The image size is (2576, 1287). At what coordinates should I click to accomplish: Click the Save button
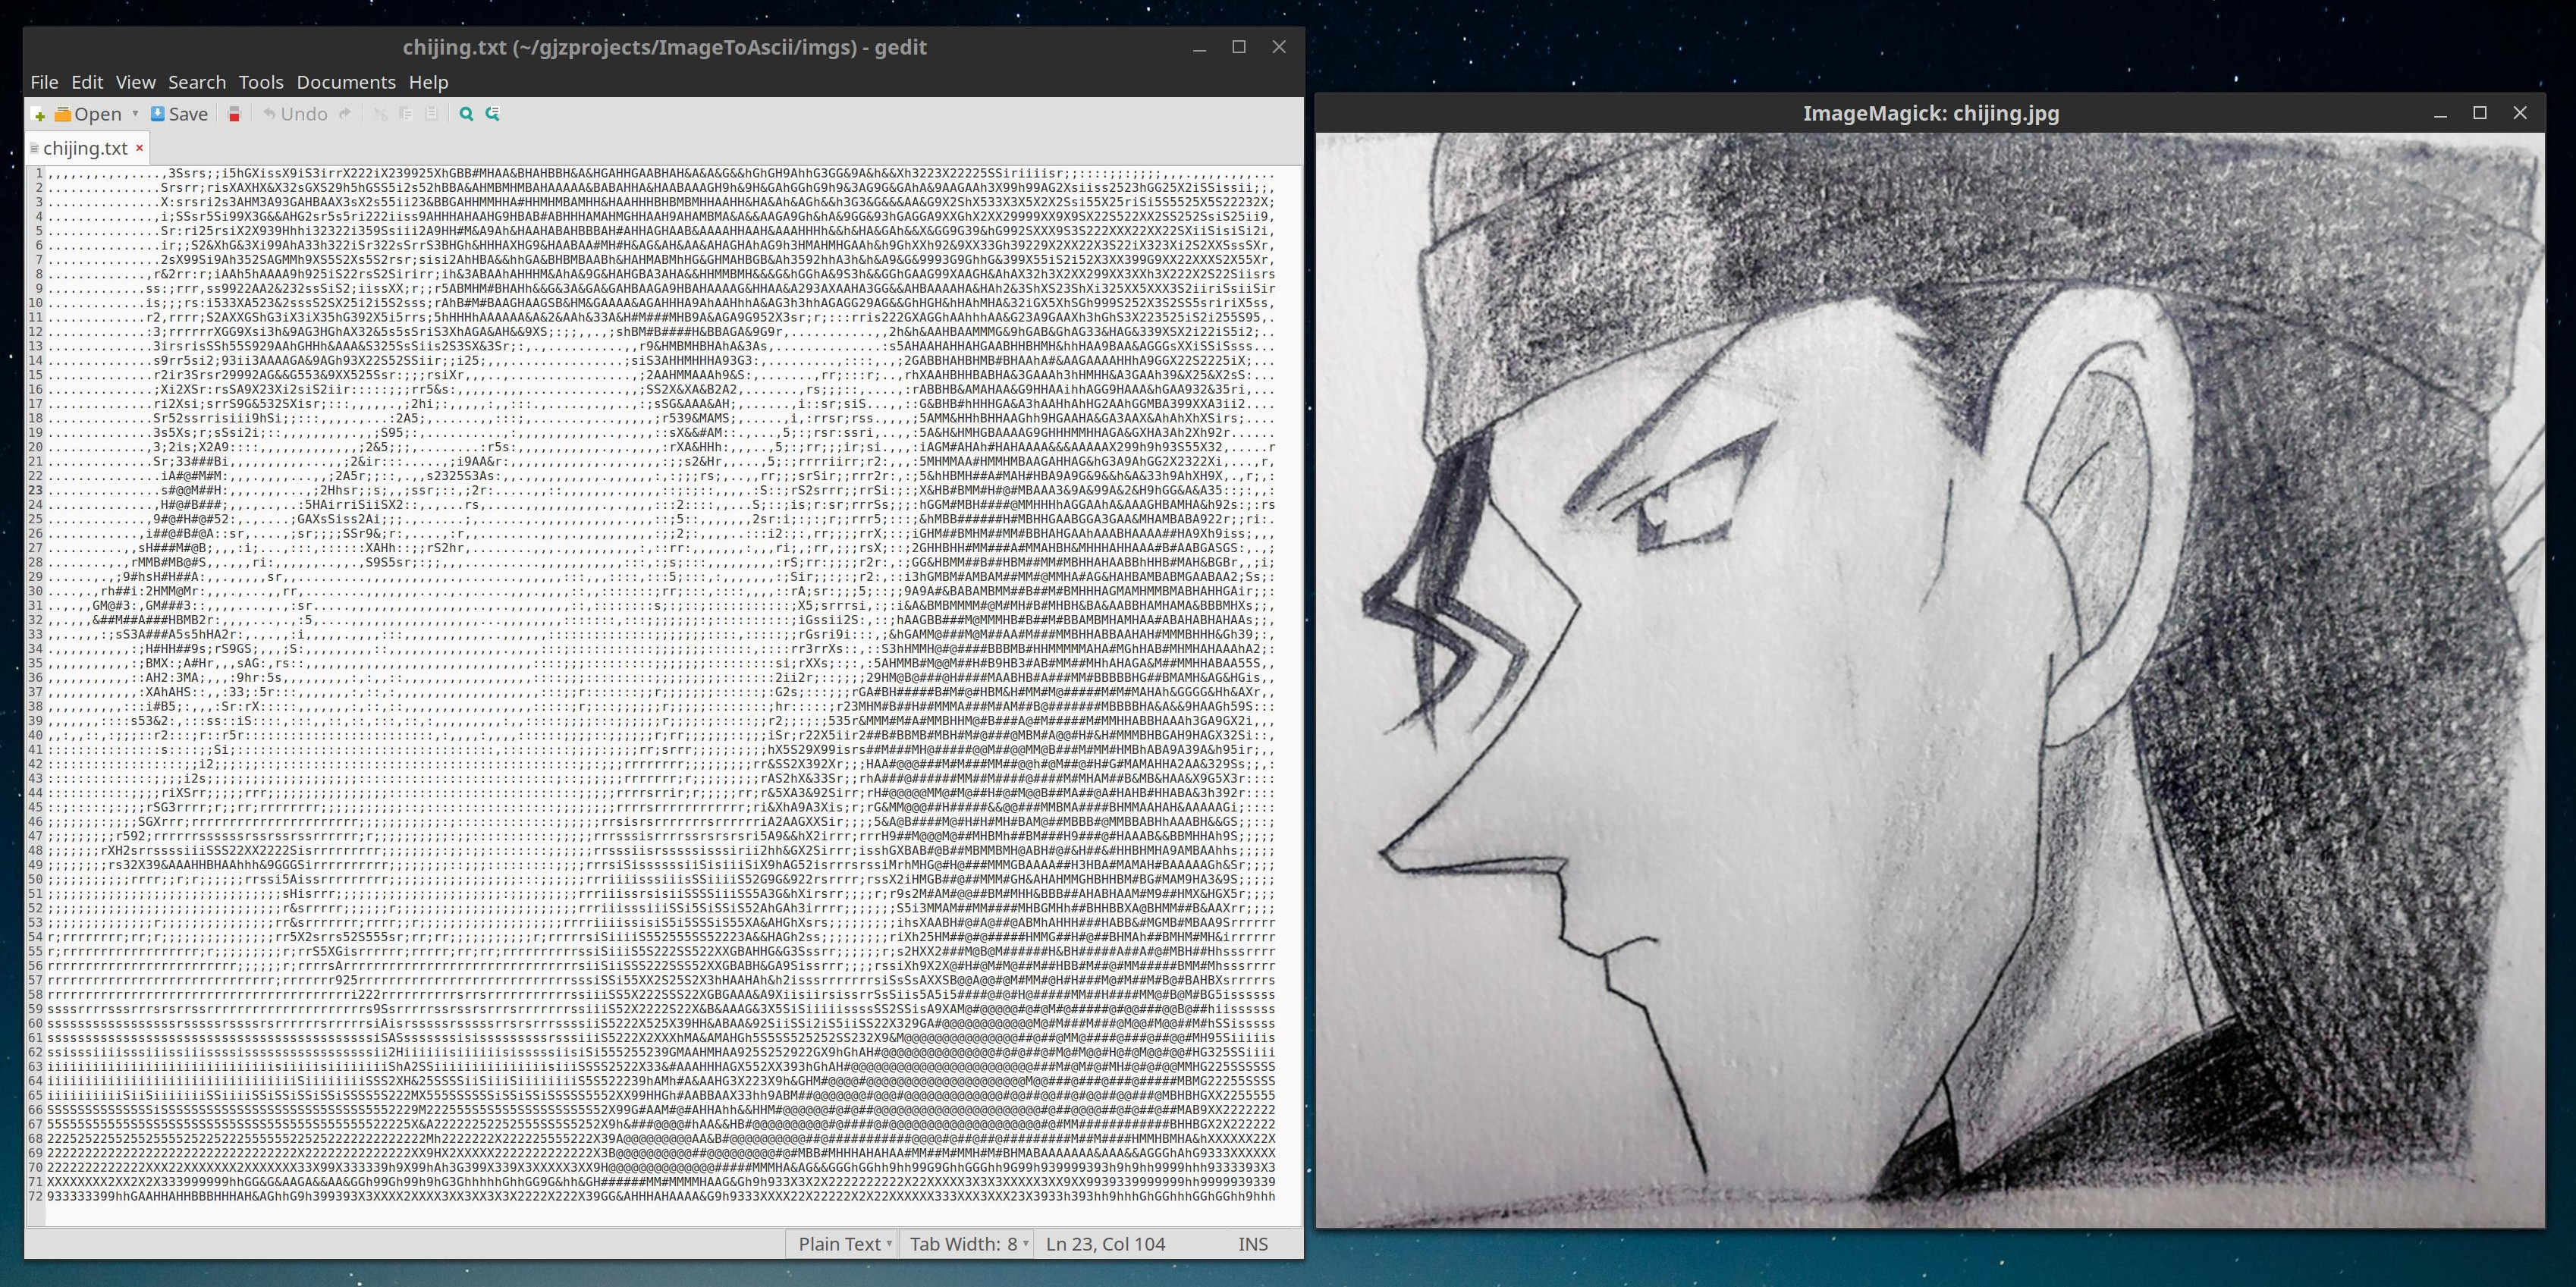click(x=179, y=114)
